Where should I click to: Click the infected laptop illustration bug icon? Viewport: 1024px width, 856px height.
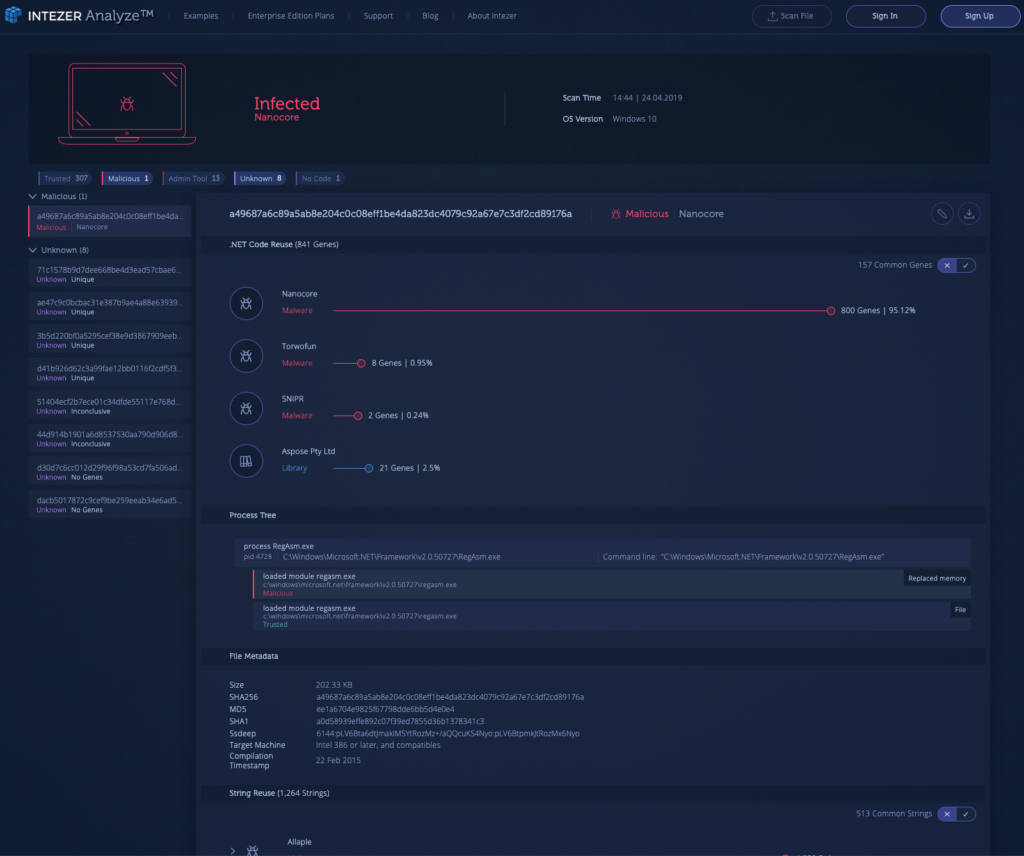(126, 103)
